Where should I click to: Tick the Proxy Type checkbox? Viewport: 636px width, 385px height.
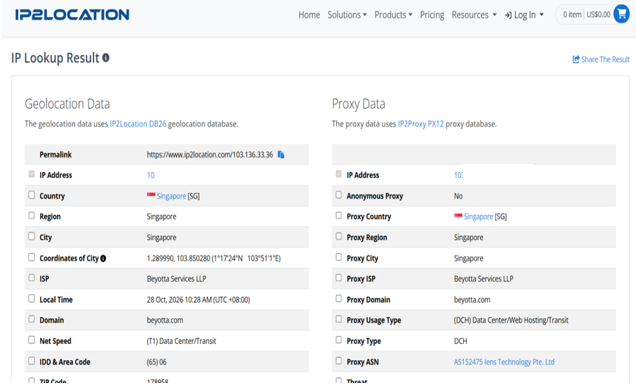[339, 340]
